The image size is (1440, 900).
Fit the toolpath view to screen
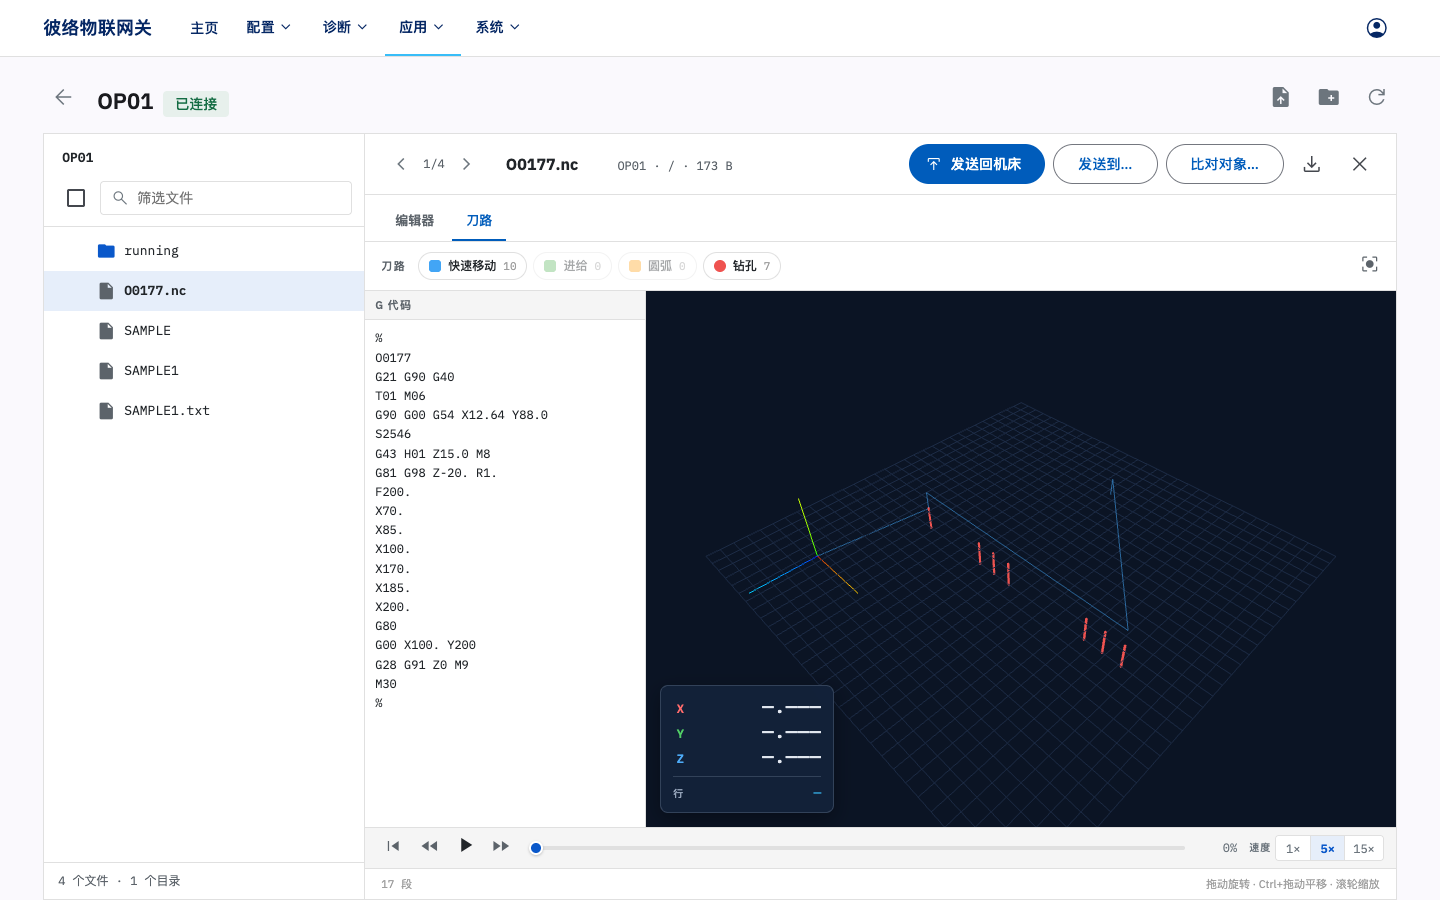point(1369,264)
